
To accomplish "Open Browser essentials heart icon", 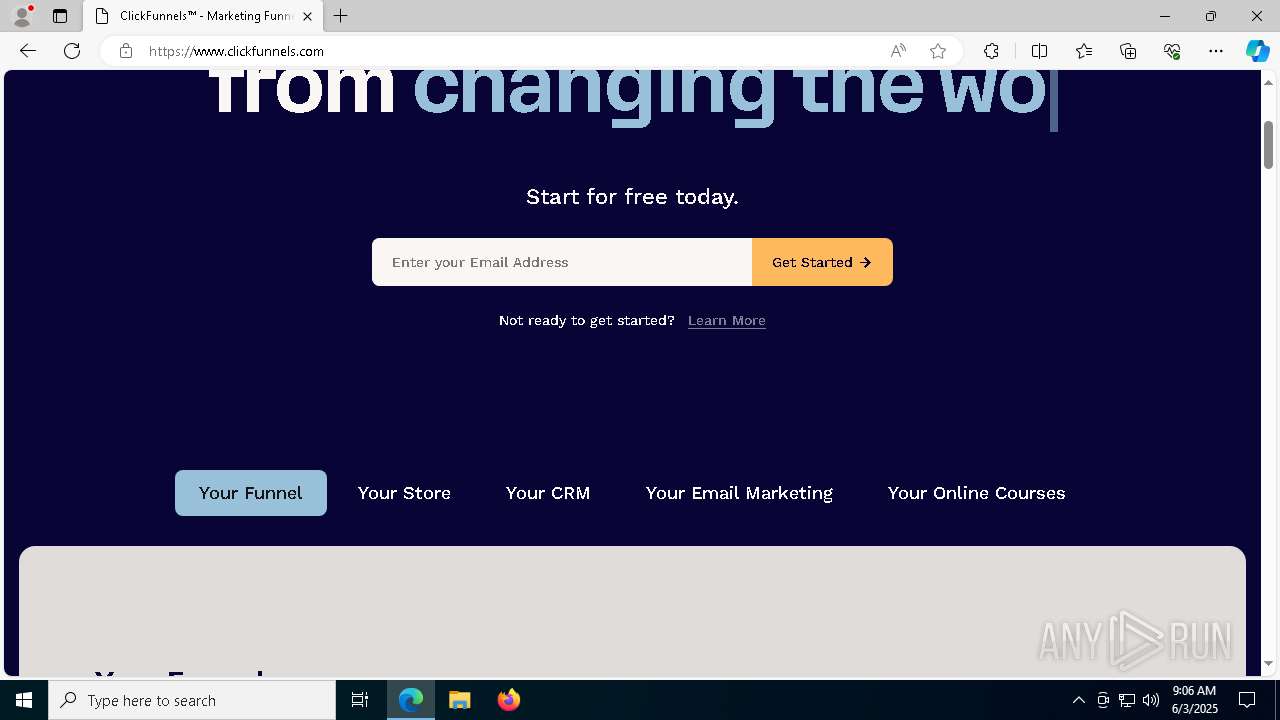I will 1172,51.
